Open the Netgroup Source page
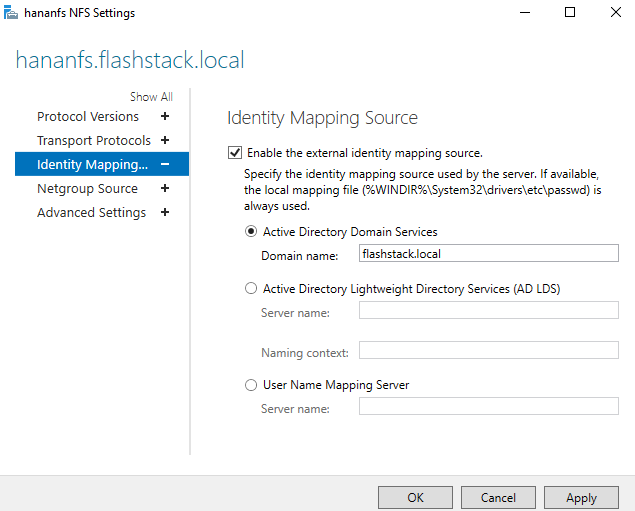This screenshot has height=511, width=635. point(87,188)
